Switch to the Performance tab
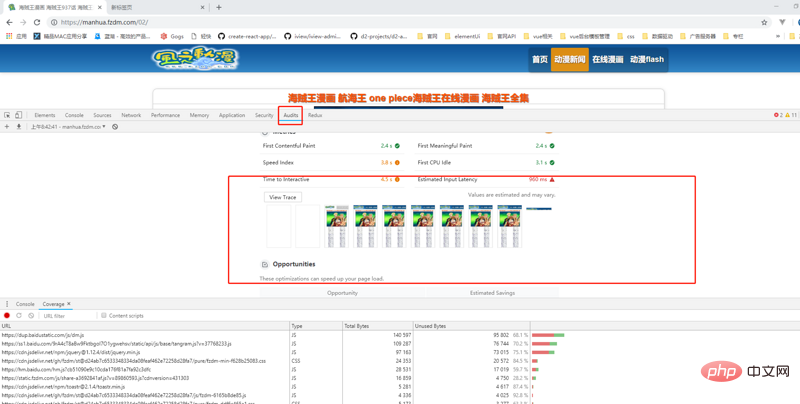Viewport: 800px width, 404px height. (x=165, y=115)
